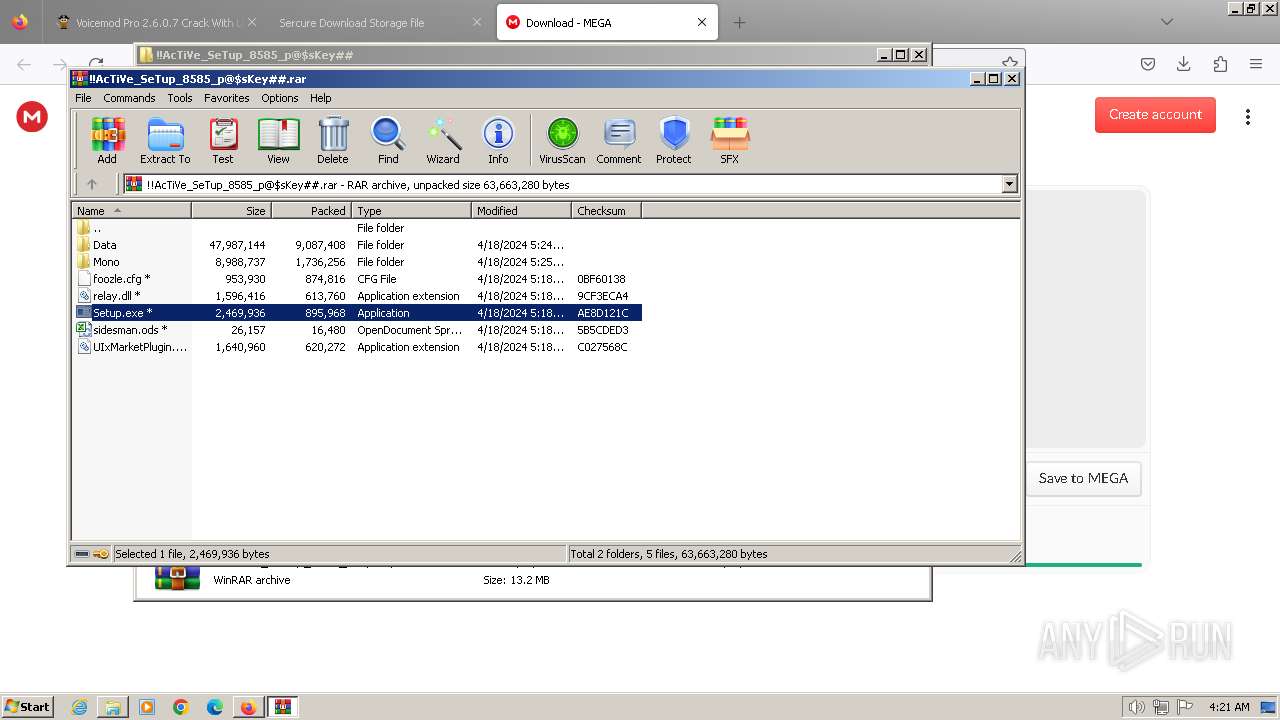This screenshot has height=720, width=1280.
Task: Open the Find magnifier tool
Action: tap(388, 140)
